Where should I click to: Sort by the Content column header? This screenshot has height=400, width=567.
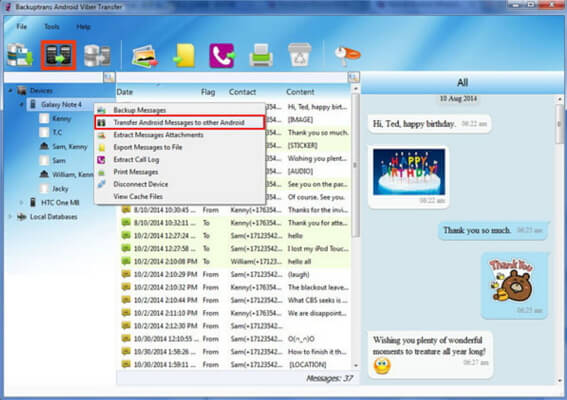pos(300,92)
